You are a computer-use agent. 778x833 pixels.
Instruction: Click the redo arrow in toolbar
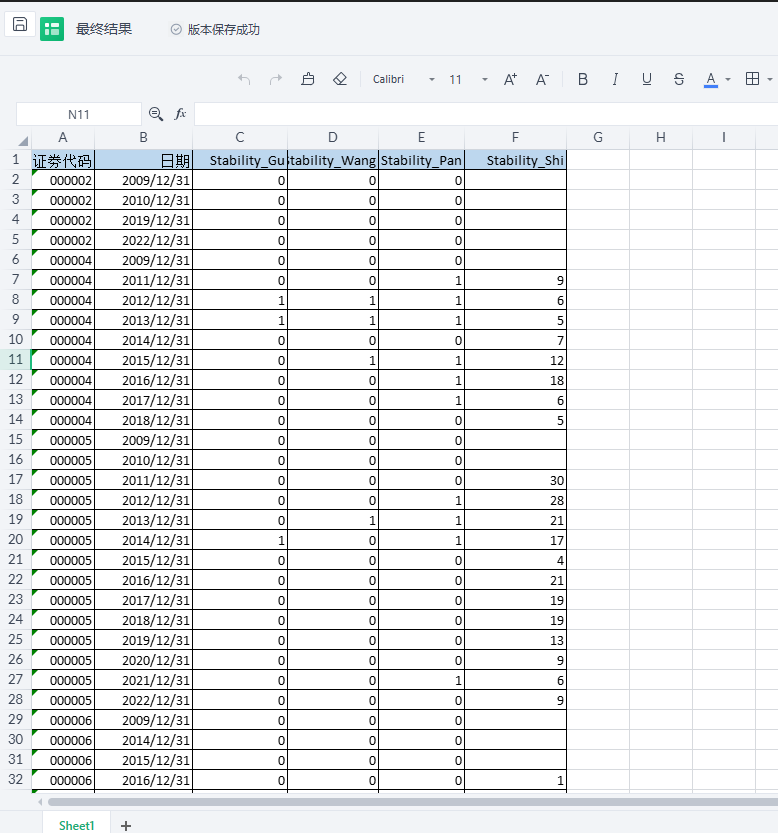coord(276,79)
